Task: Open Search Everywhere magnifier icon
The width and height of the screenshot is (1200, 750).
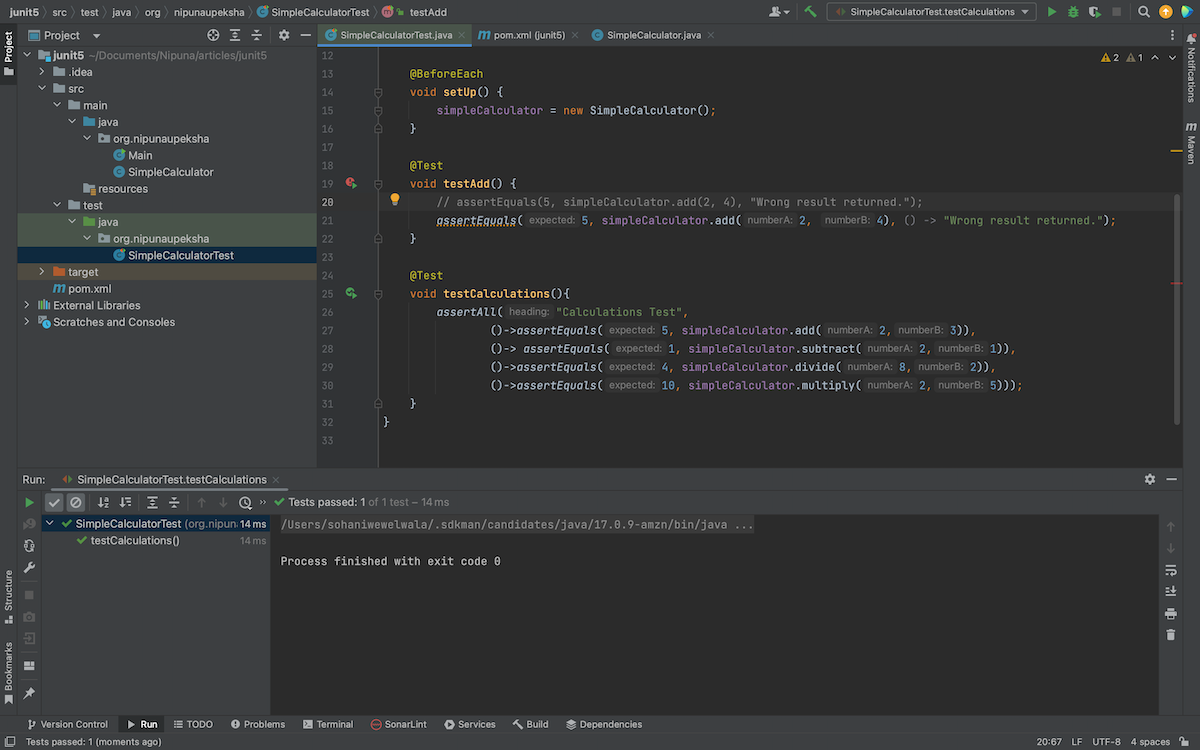Action: click(1143, 12)
